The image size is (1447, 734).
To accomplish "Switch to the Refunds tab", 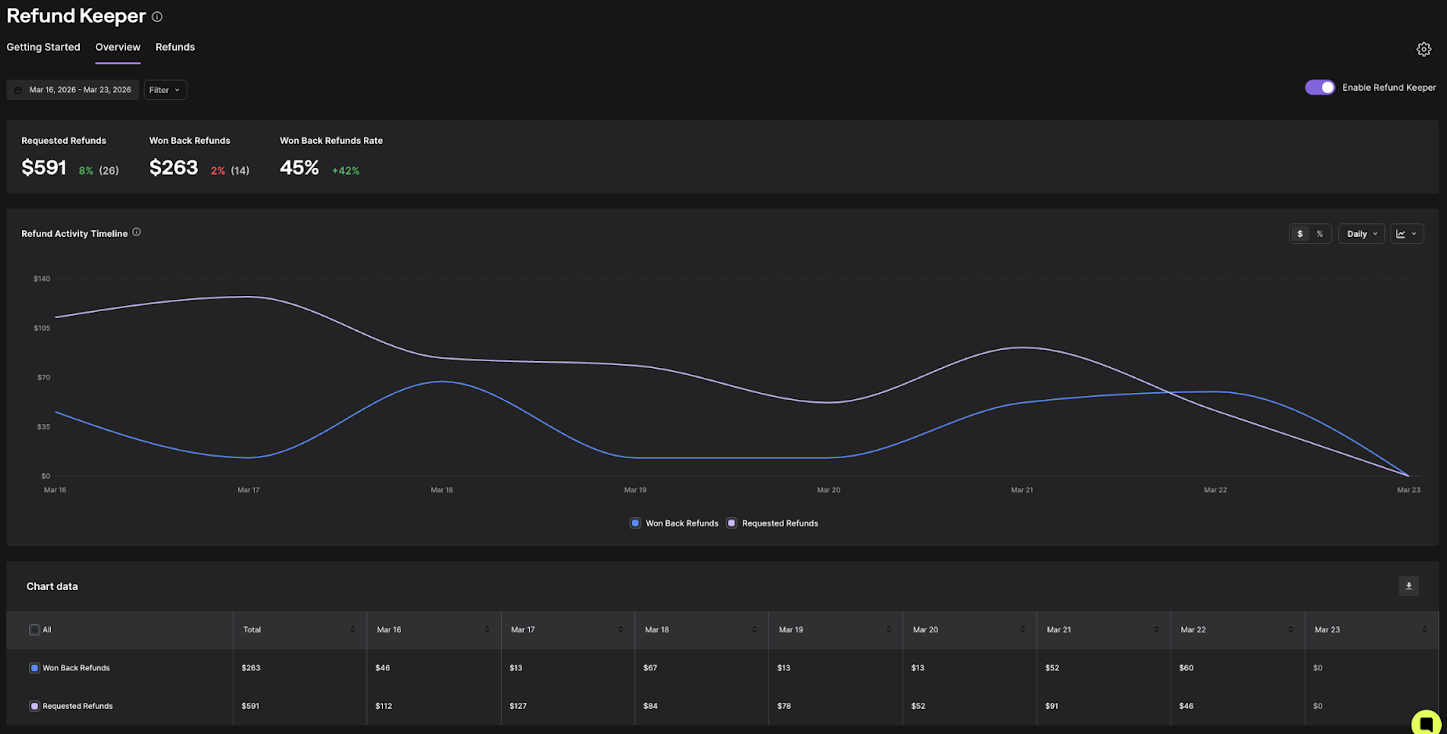I will point(175,47).
